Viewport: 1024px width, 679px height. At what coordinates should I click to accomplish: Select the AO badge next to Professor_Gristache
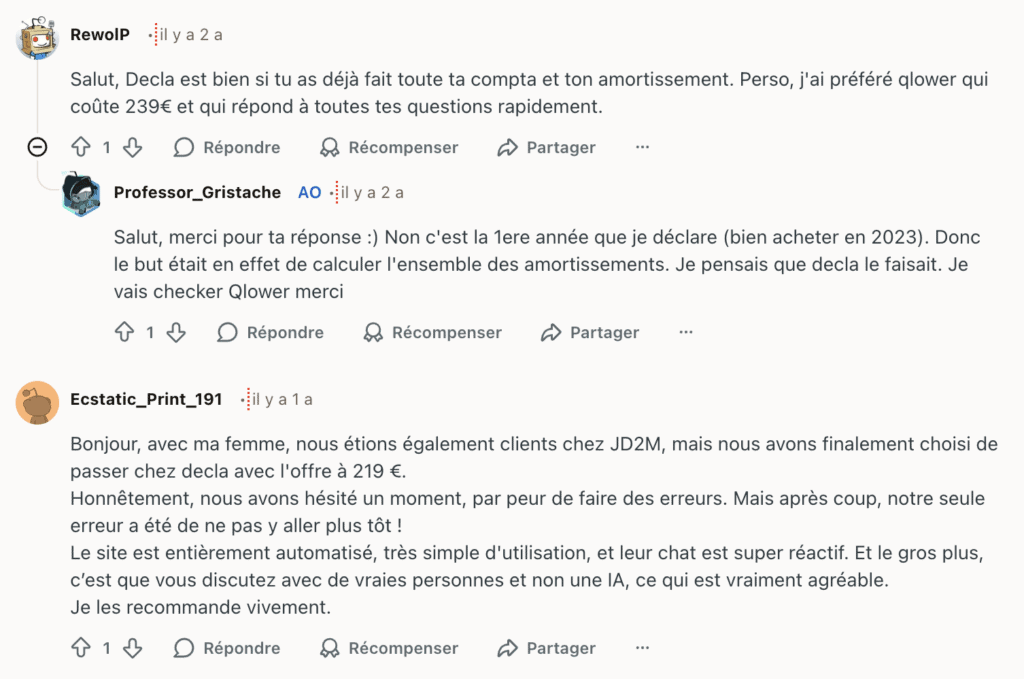point(310,192)
